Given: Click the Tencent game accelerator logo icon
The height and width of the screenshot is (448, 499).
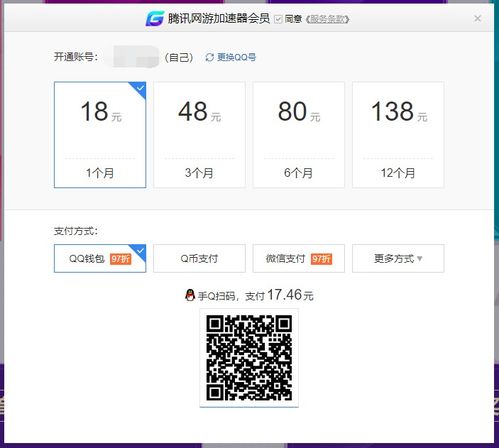Looking at the screenshot, I should [155, 18].
